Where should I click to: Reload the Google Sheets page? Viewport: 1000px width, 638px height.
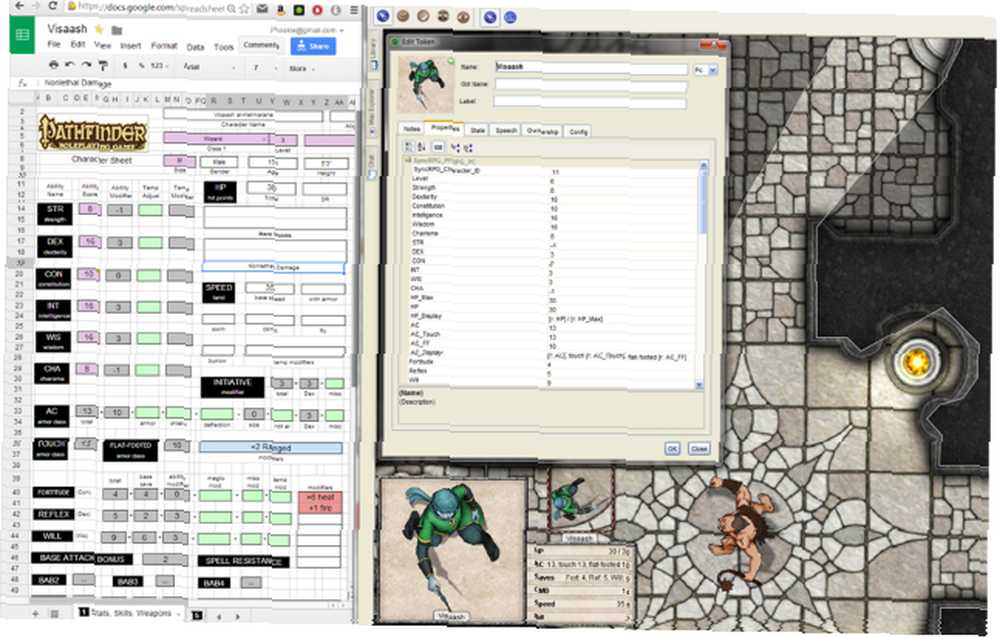pos(52,7)
